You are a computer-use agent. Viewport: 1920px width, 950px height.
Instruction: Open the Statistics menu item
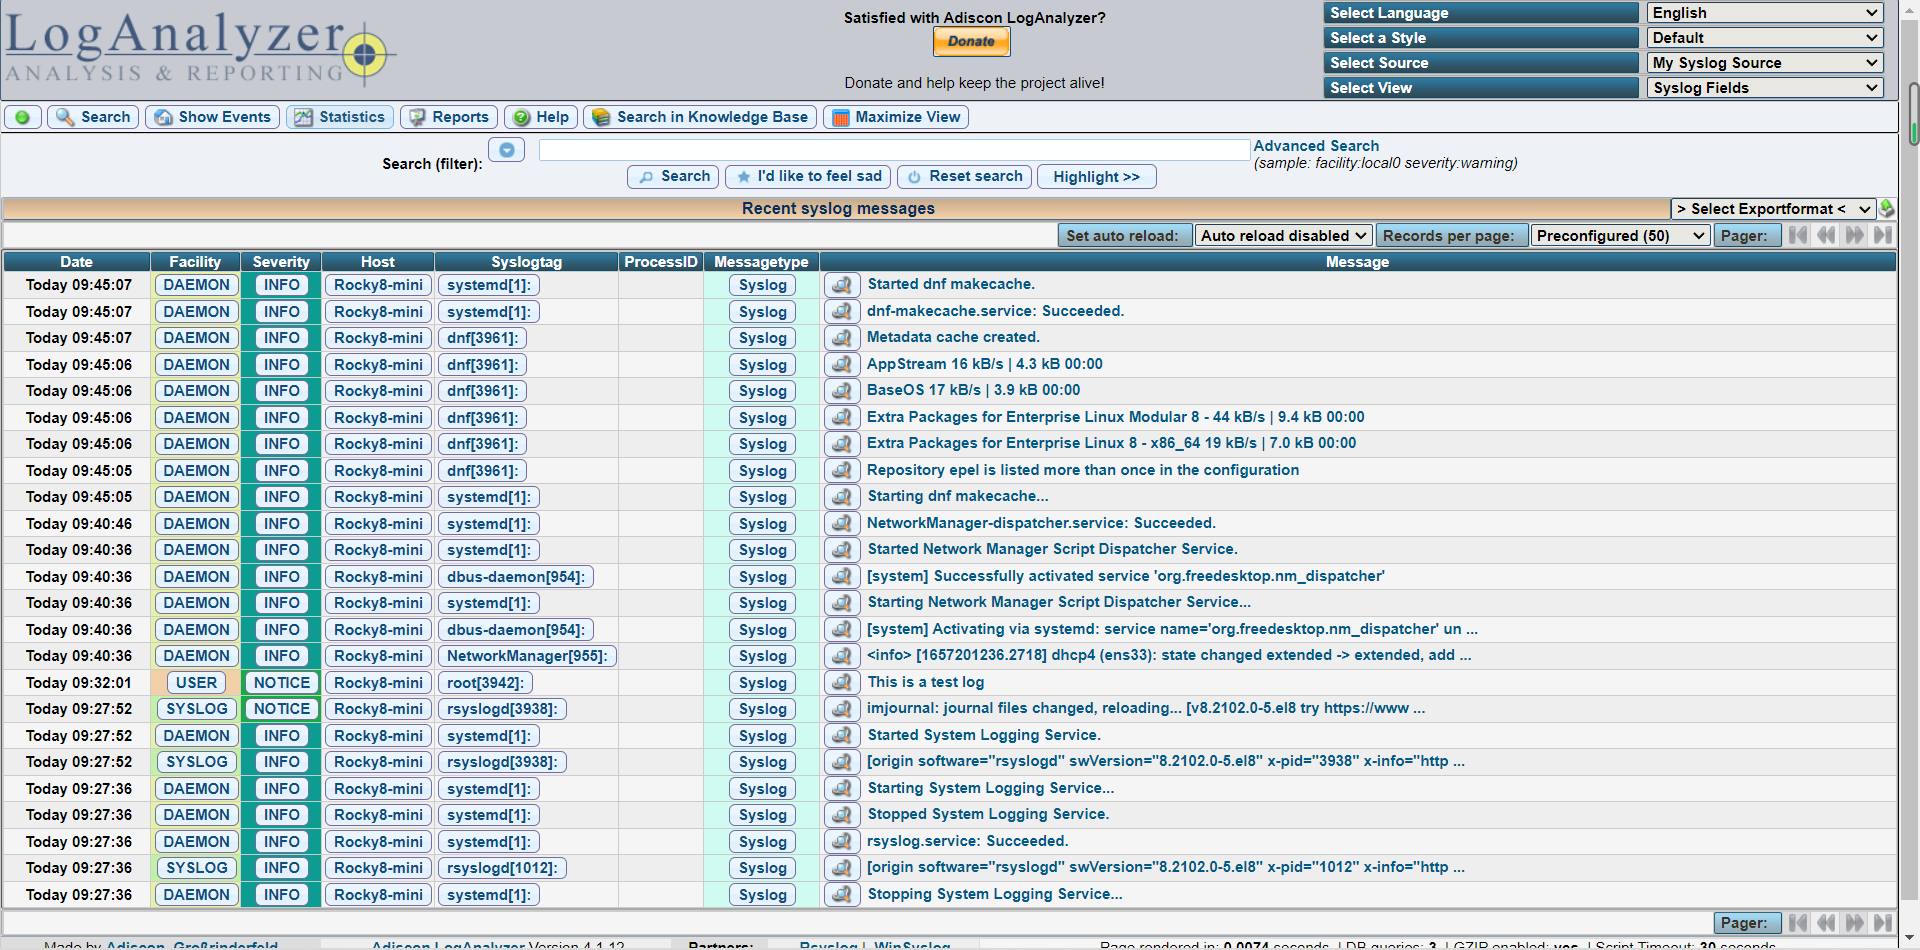pyautogui.click(x=340, y=117)
